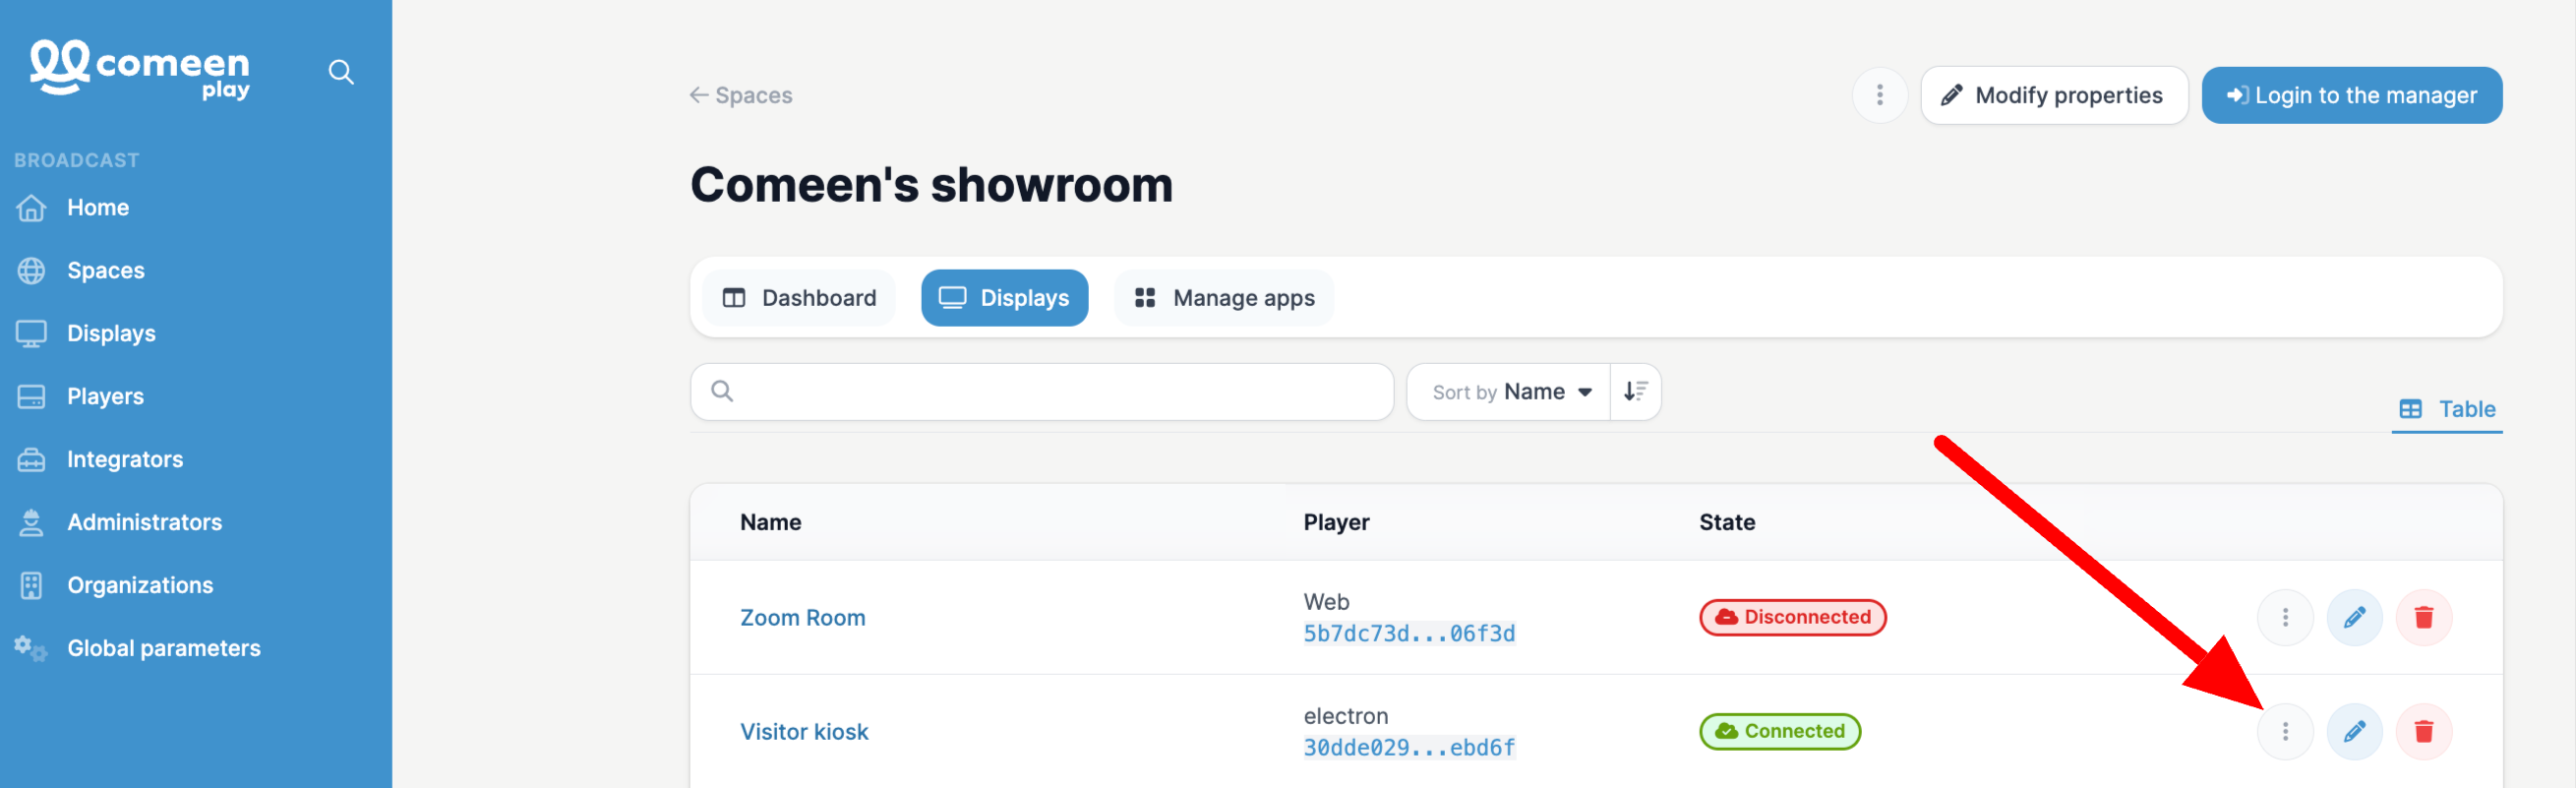Toggle the sort direction
2576x788 pixels.
[1636, 392]
